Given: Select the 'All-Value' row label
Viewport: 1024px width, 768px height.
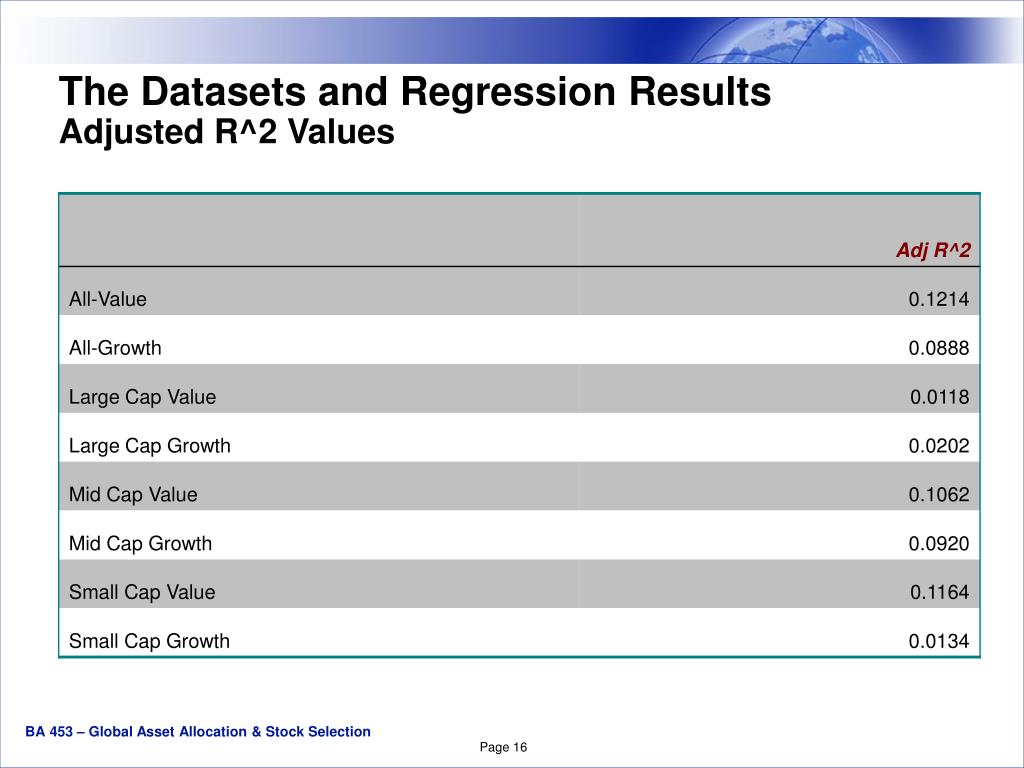Looking at the screenshot, I should [108, 299].
